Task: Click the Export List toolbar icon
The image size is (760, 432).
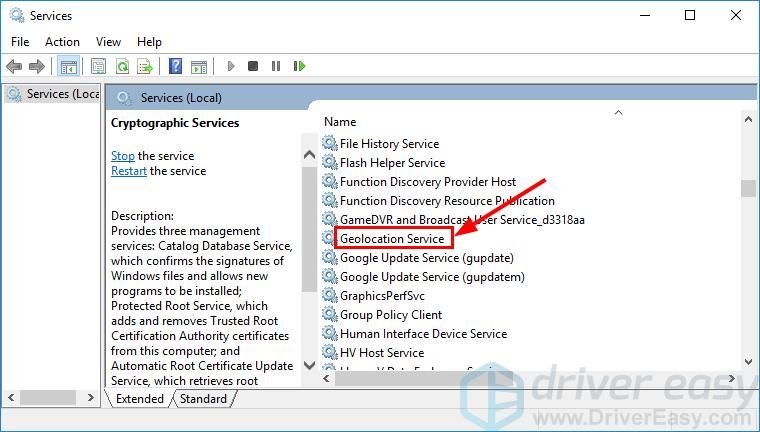Action: coord(145,66)
